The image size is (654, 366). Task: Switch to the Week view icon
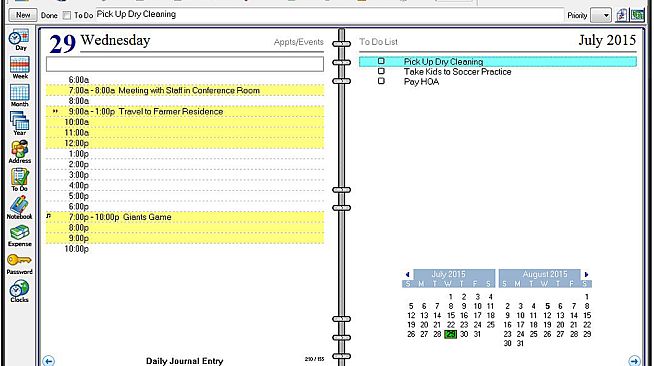(x=20, y=68)
